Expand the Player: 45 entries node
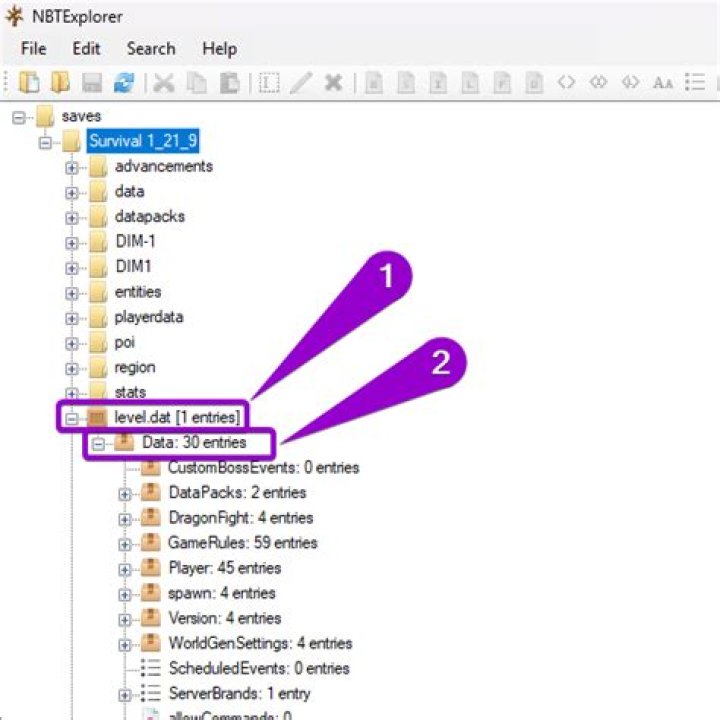Viewport: 720px width, 720px height. [124, 570]
